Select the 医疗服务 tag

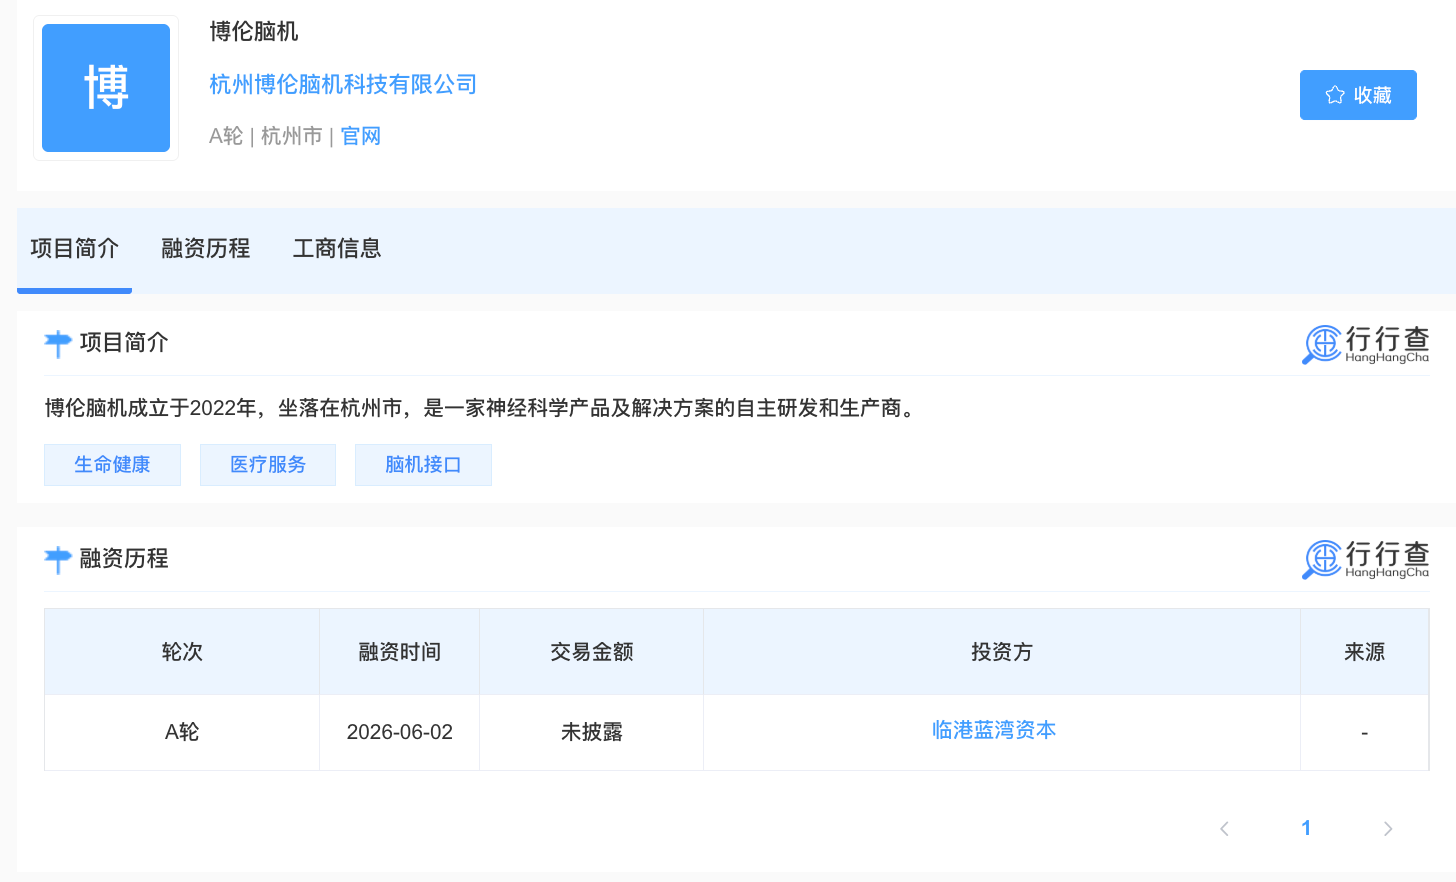click(x=268, y=465)
